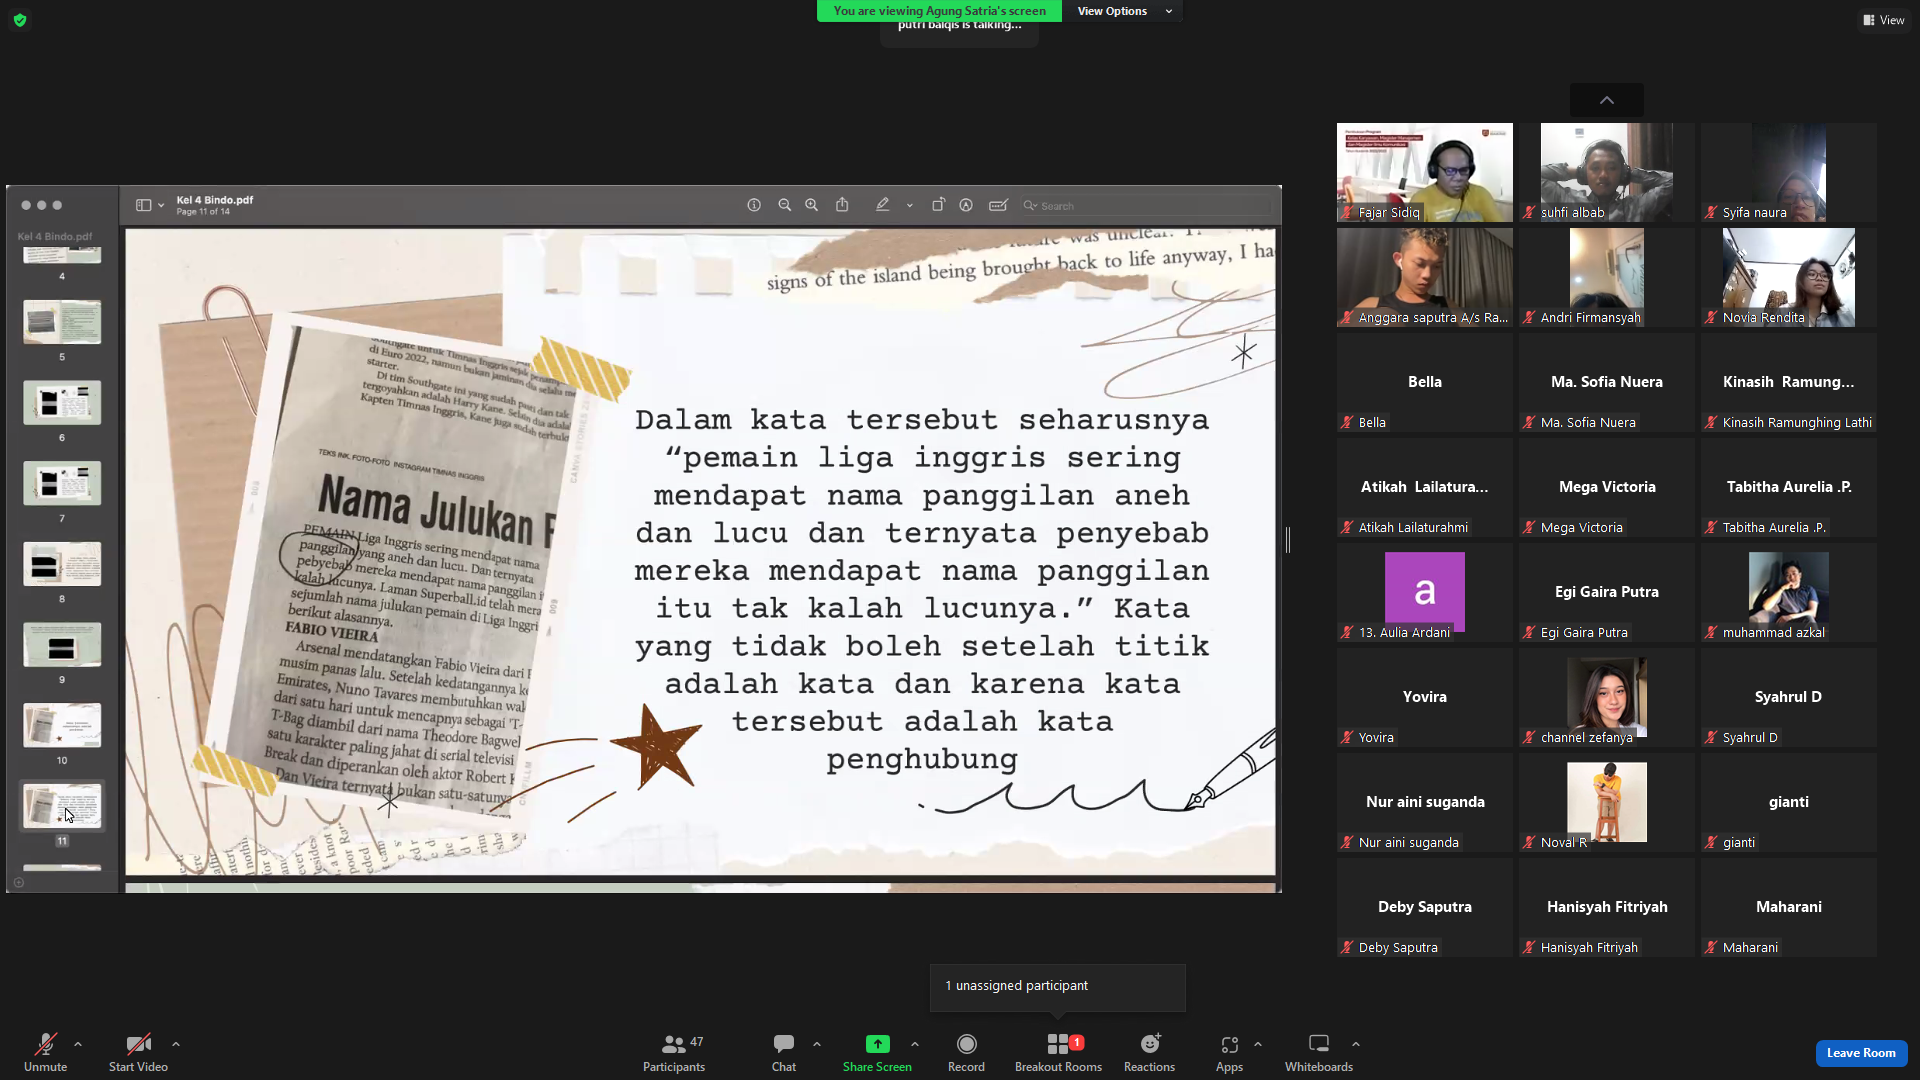Image resolution: width=1920 pixels, height=1080 pixels.
Task: Click Leave Room button
Action: tap(1861, 1053)
